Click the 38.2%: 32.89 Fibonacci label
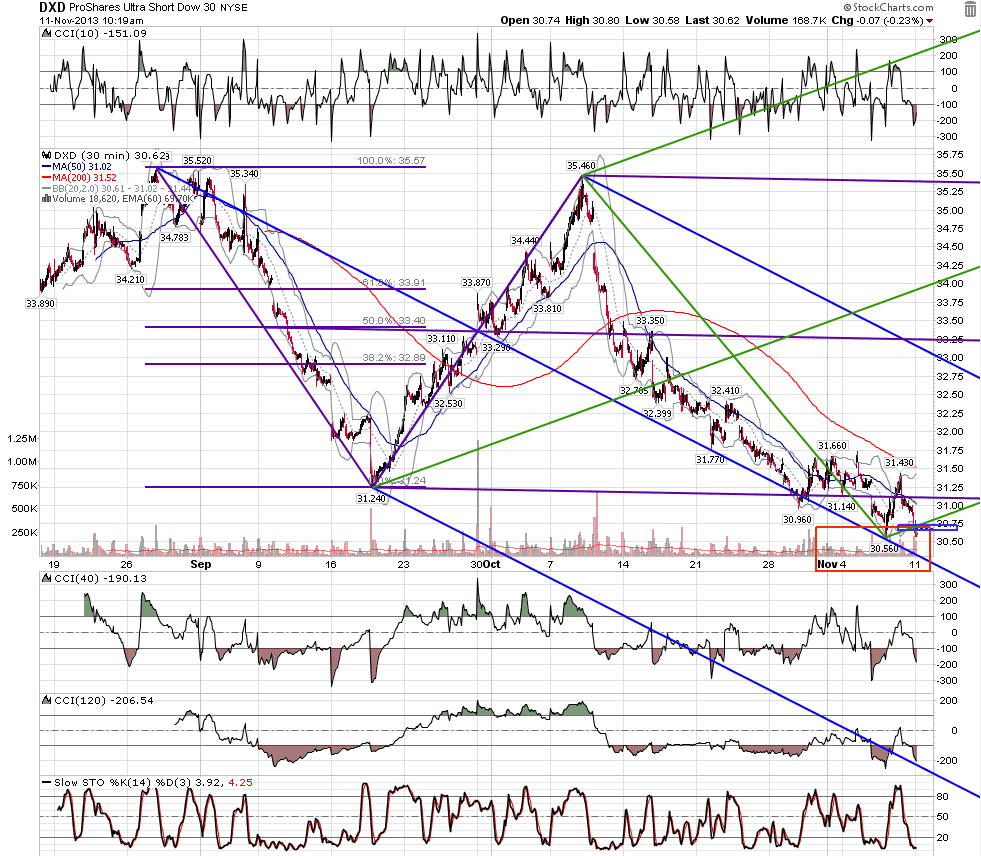981x856 pixels. point(394,358)
